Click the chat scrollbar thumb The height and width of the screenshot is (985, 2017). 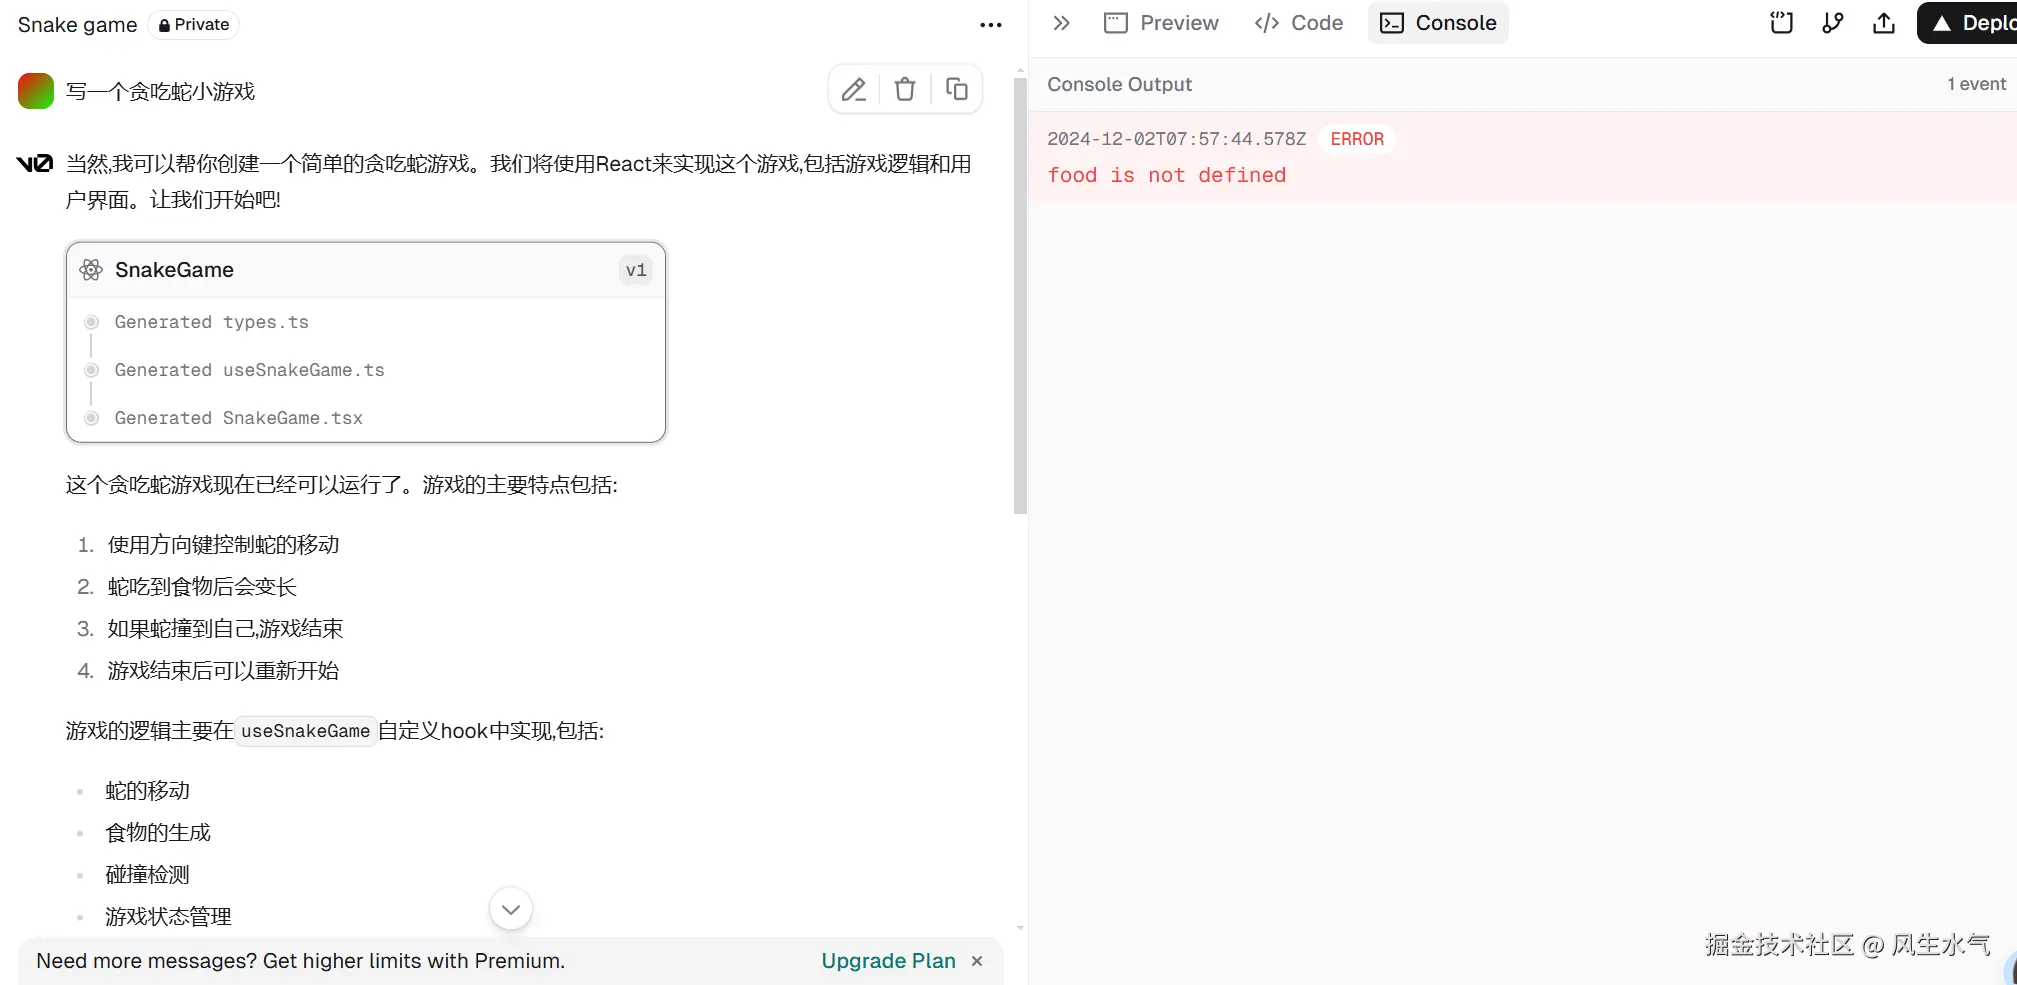[x=1020, y=295]
